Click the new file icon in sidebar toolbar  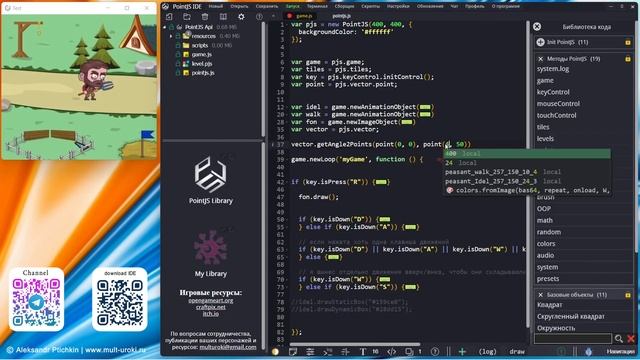pos(169,16)
